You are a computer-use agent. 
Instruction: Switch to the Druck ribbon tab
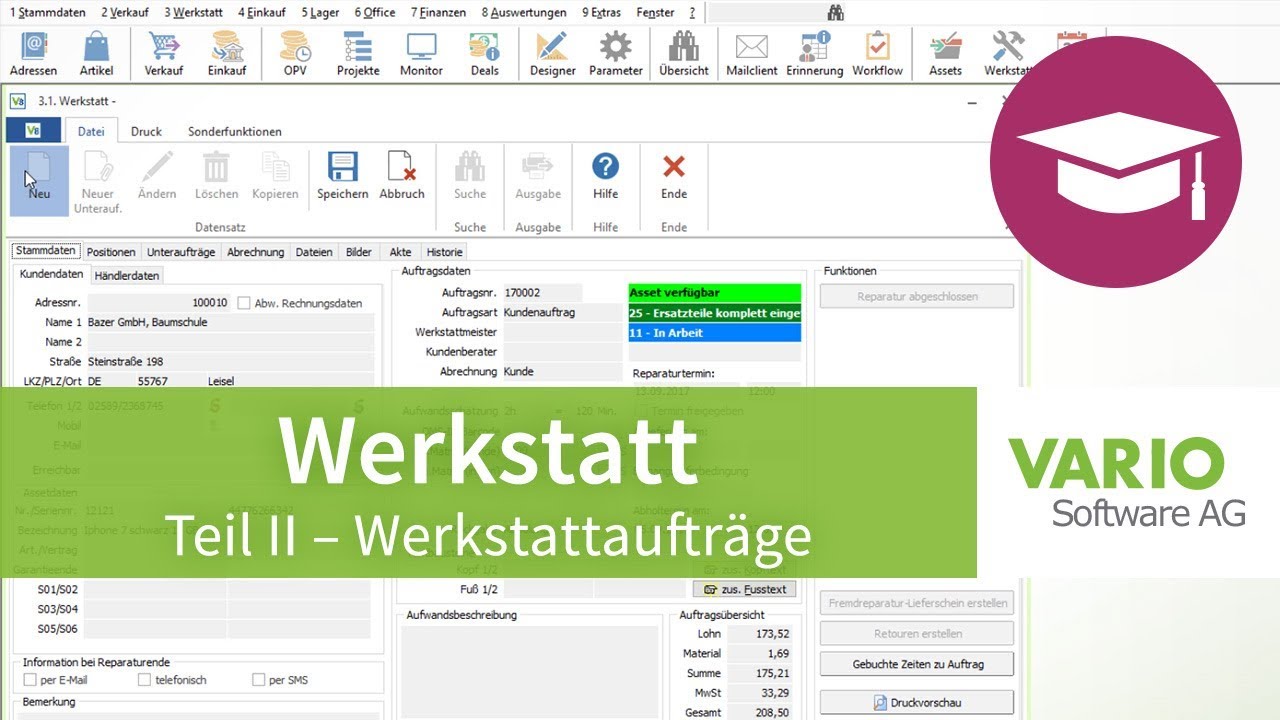coord(146,131)
